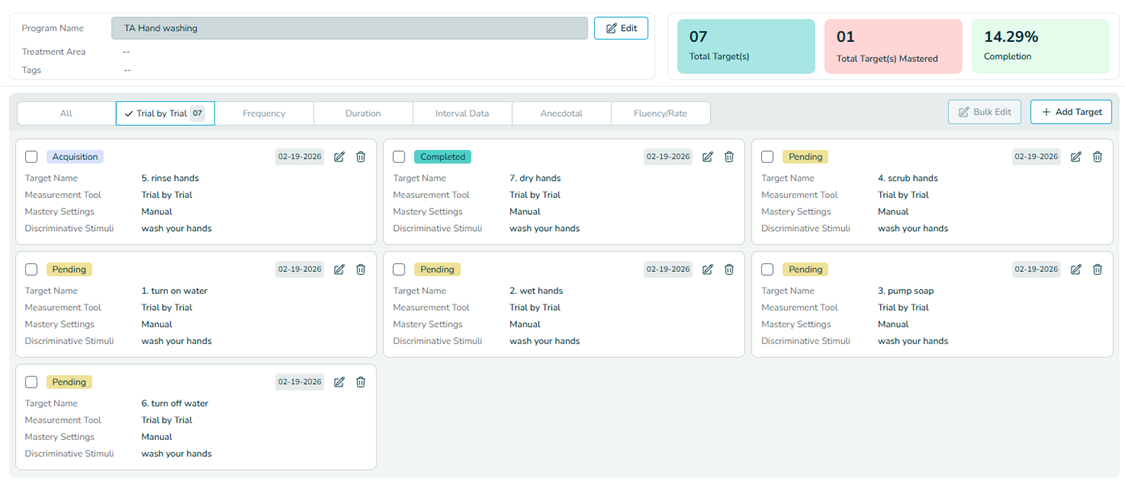Toggle checkbox on turn off water card
The image size is (1125, 484).
tap(31, 382)
